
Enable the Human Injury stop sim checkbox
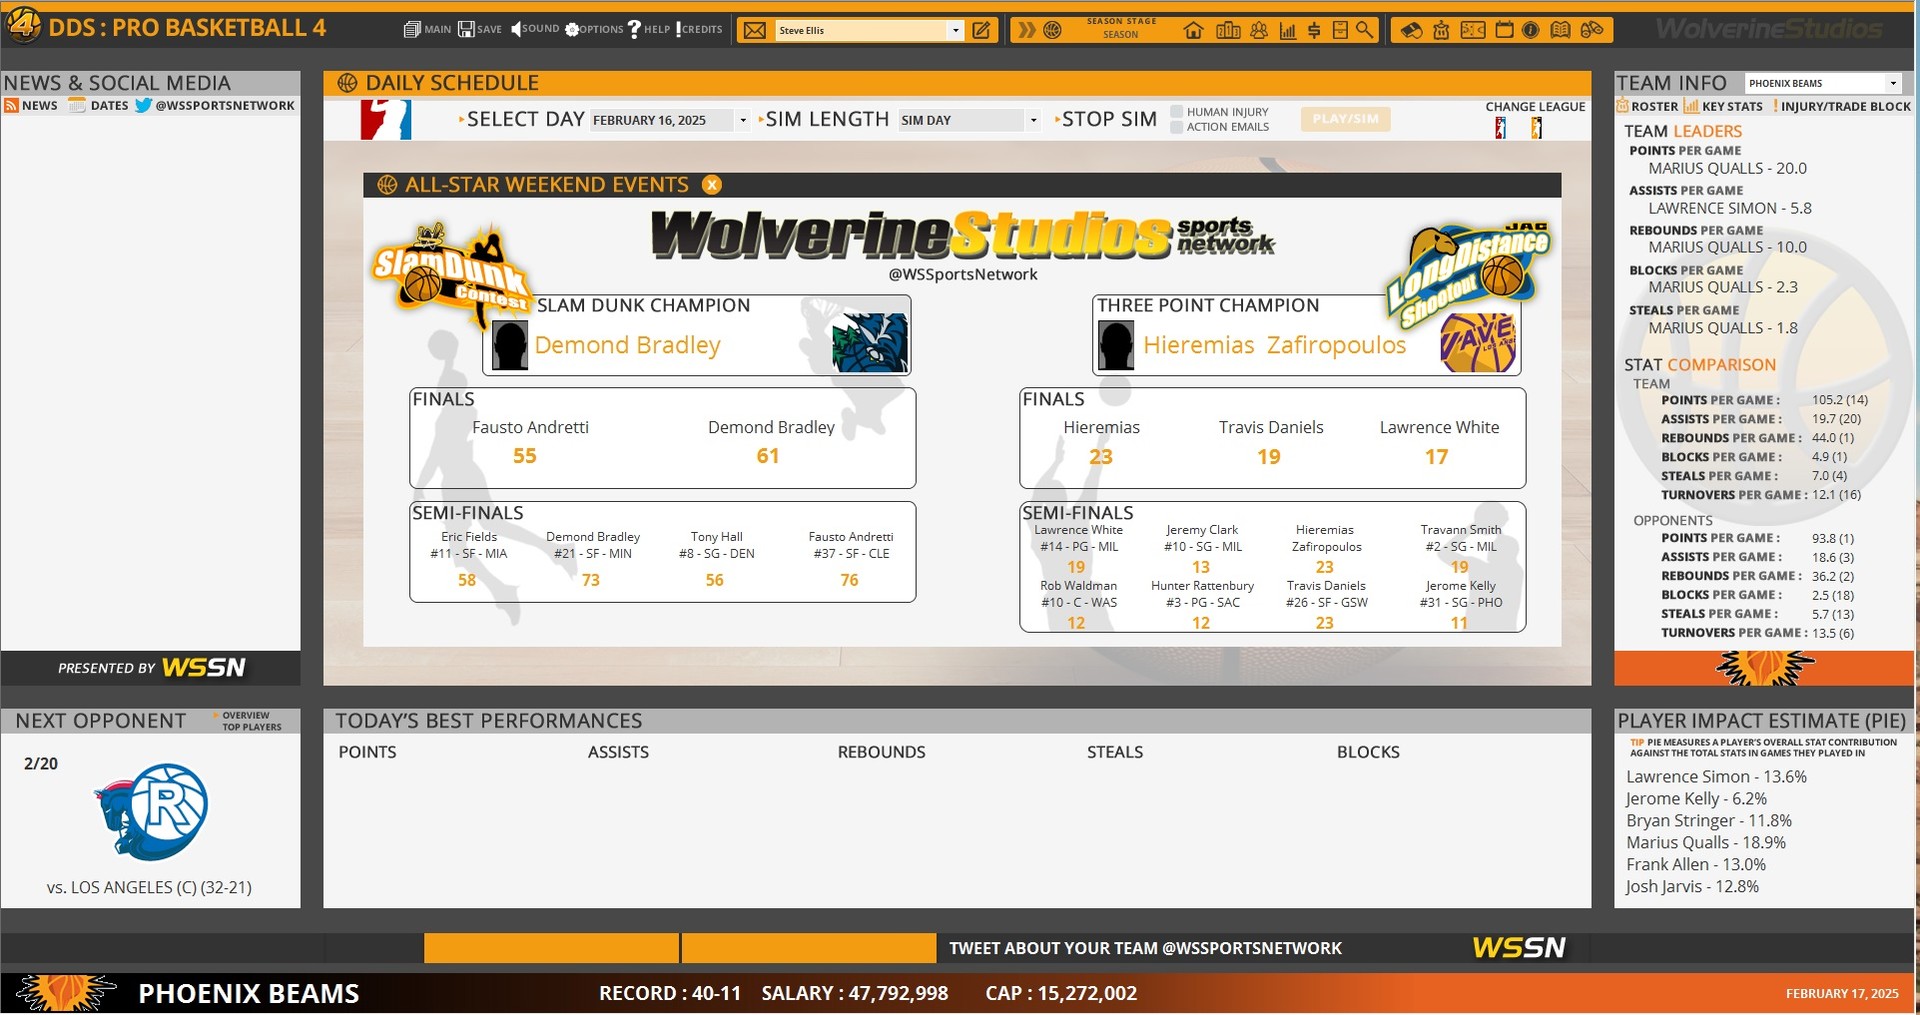click(x=1177, y=112)
